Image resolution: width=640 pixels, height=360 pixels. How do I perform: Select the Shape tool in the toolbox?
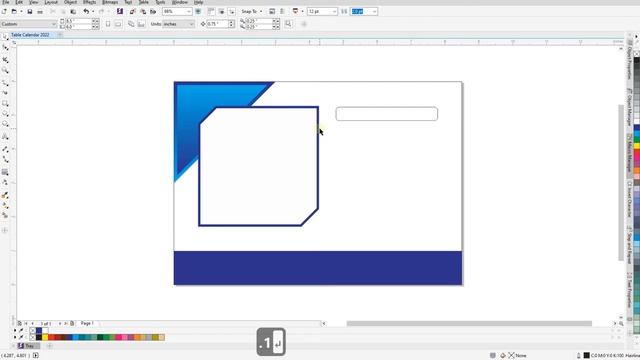tap(5, 48)
